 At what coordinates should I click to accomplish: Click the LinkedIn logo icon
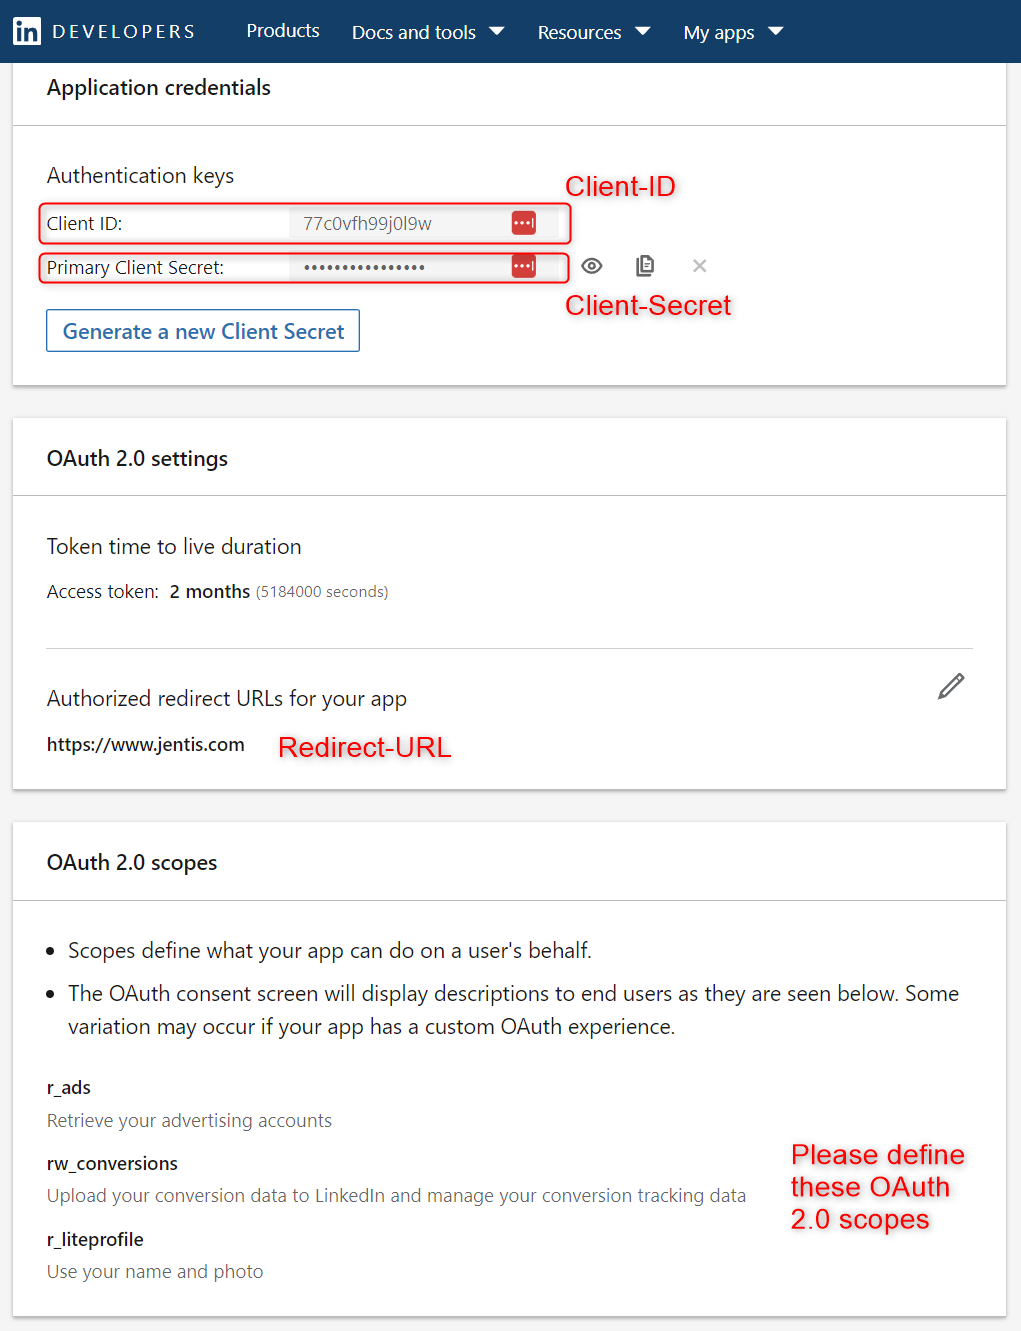pyautogui.click(x=27, y=31)
